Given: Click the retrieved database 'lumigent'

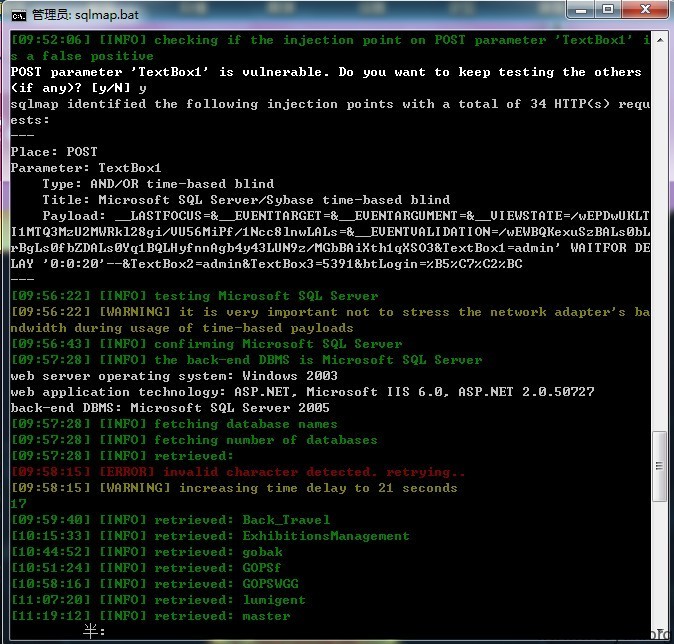Looking at the screenshot, I should point(274,600).
